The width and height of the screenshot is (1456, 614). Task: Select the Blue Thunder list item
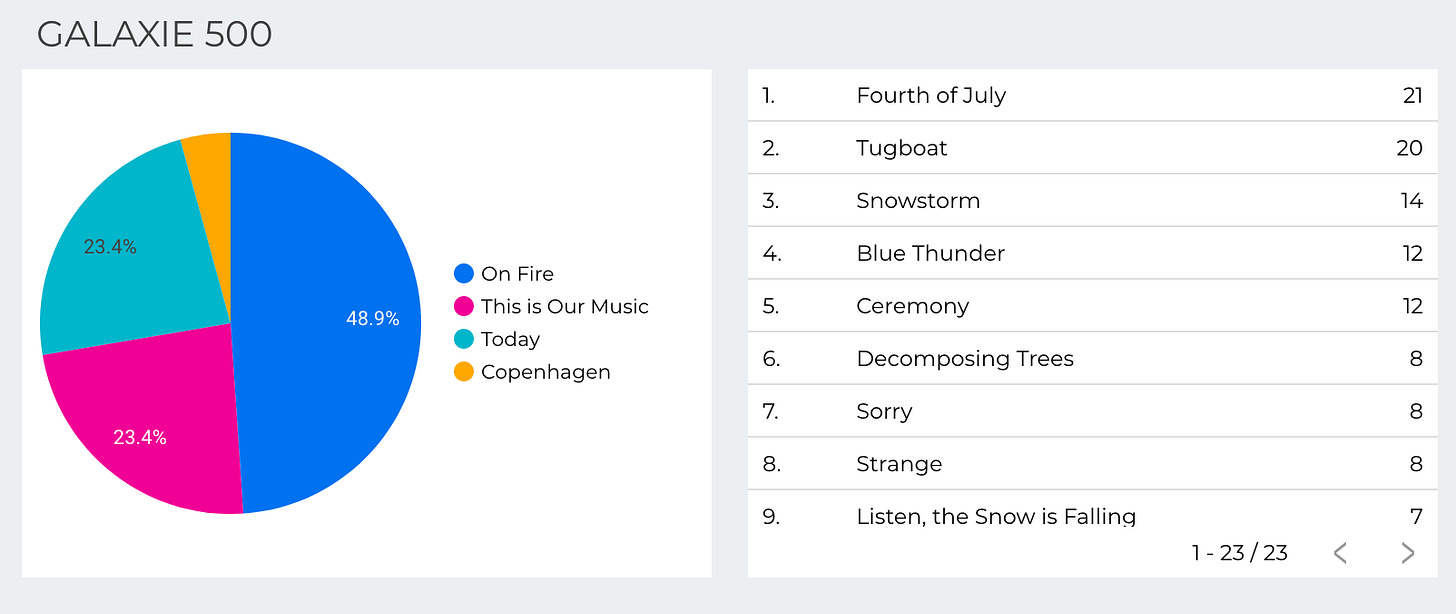[930, 253]
